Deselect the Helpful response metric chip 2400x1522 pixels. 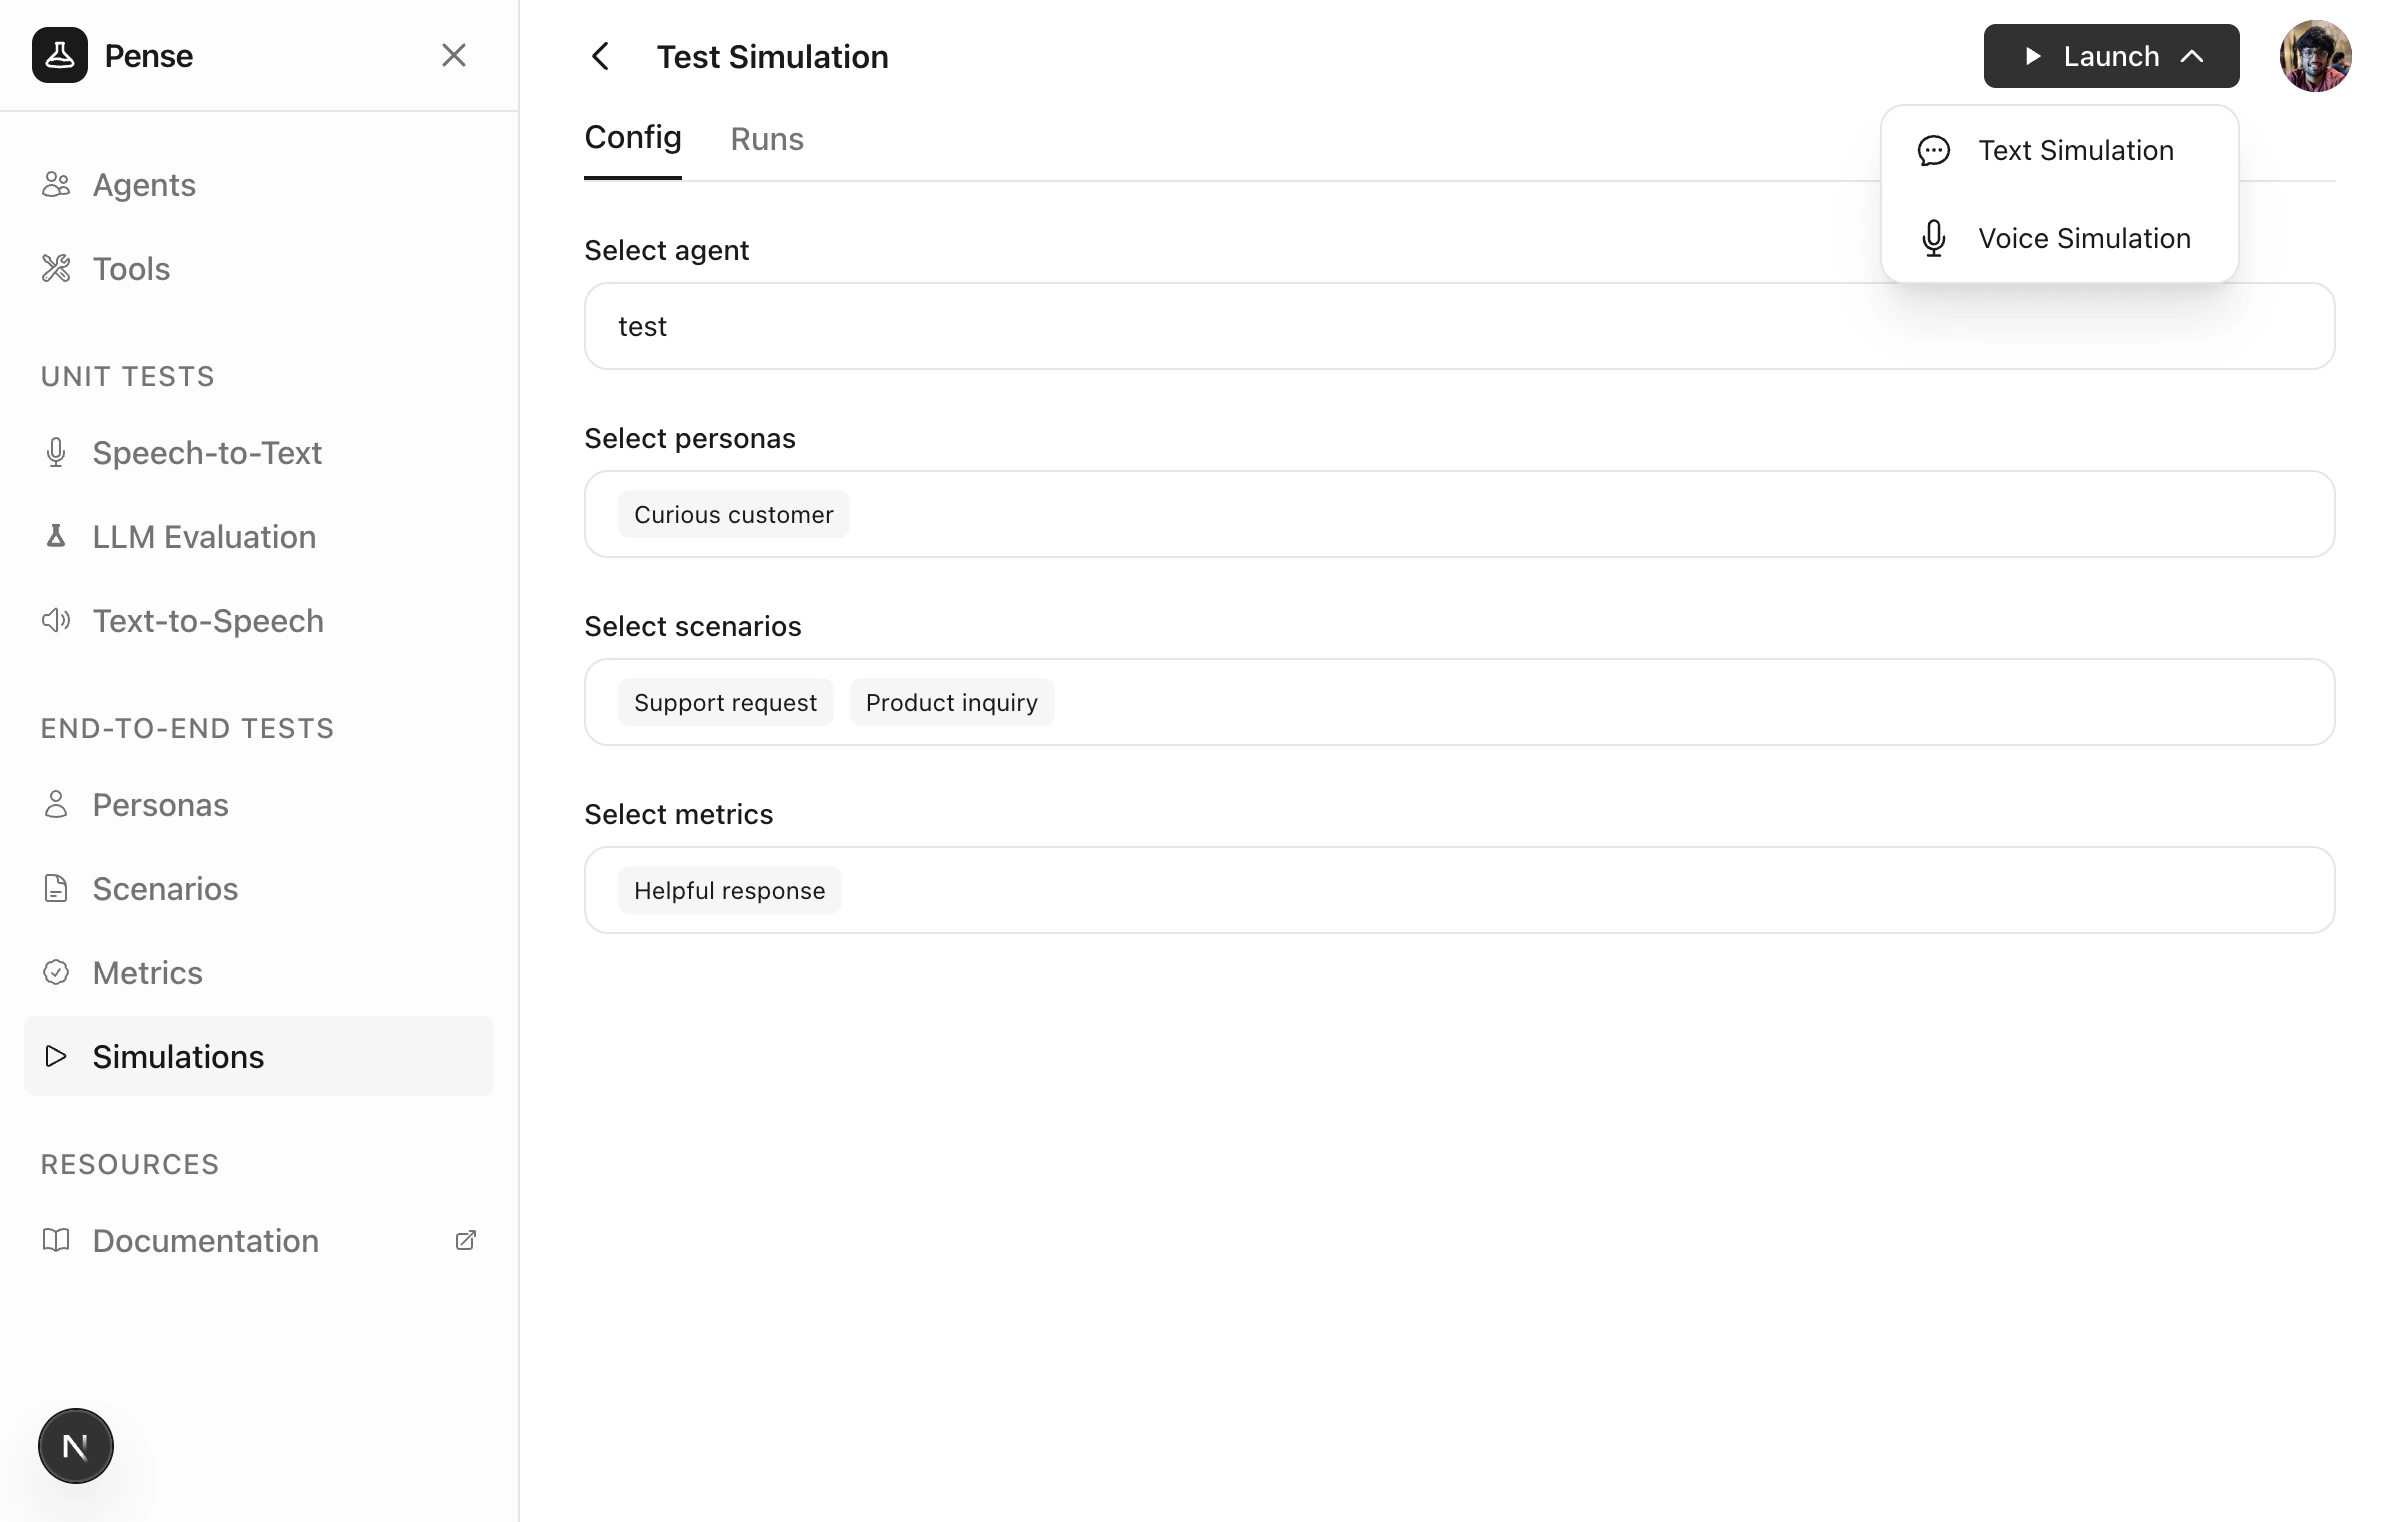[729, 889]
